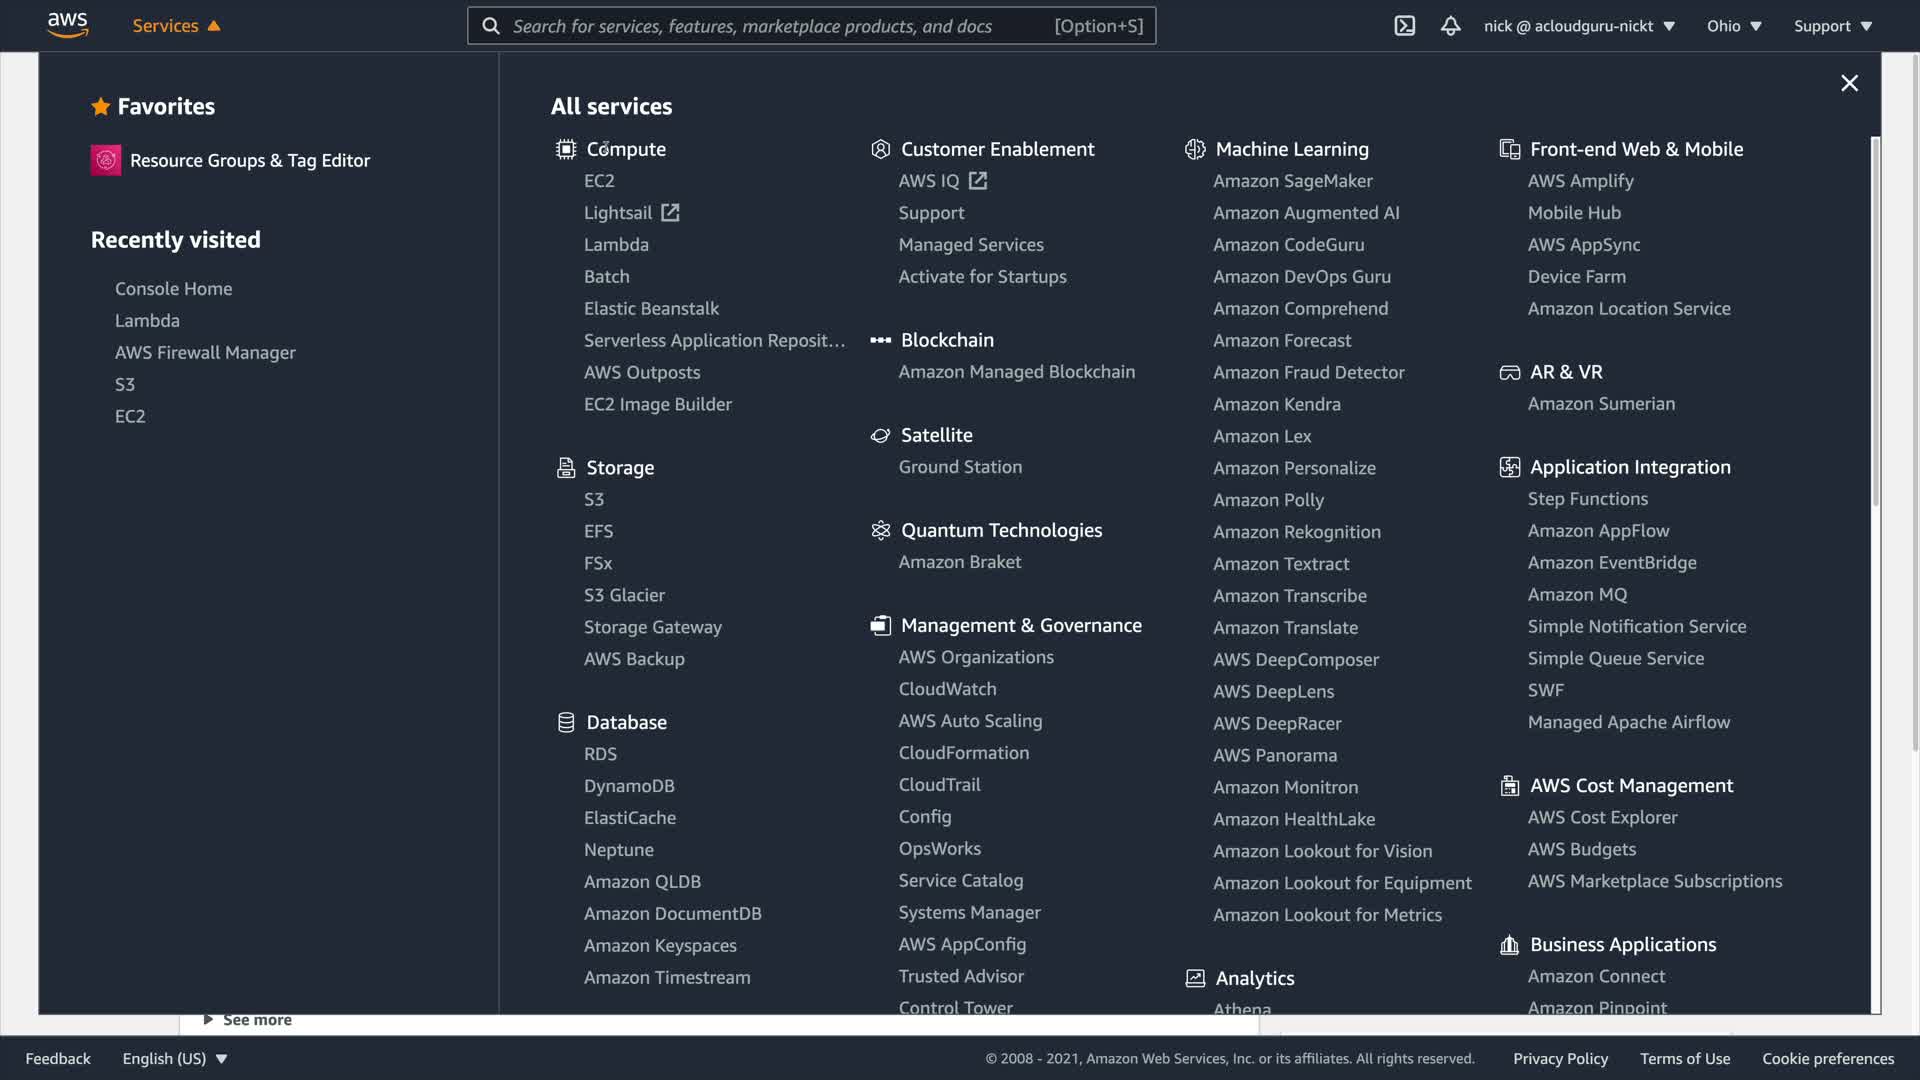
Task: Click the Database cylinder icon
Action: point(566,722)
